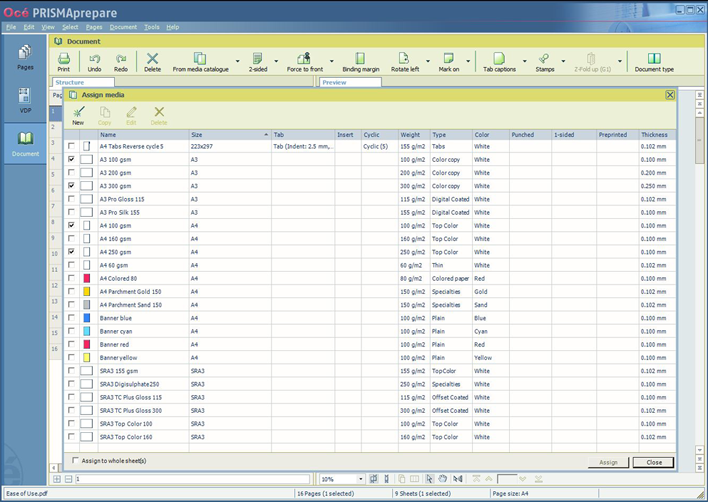Click the expand-all plus icon at bottom left

(57, 479)
